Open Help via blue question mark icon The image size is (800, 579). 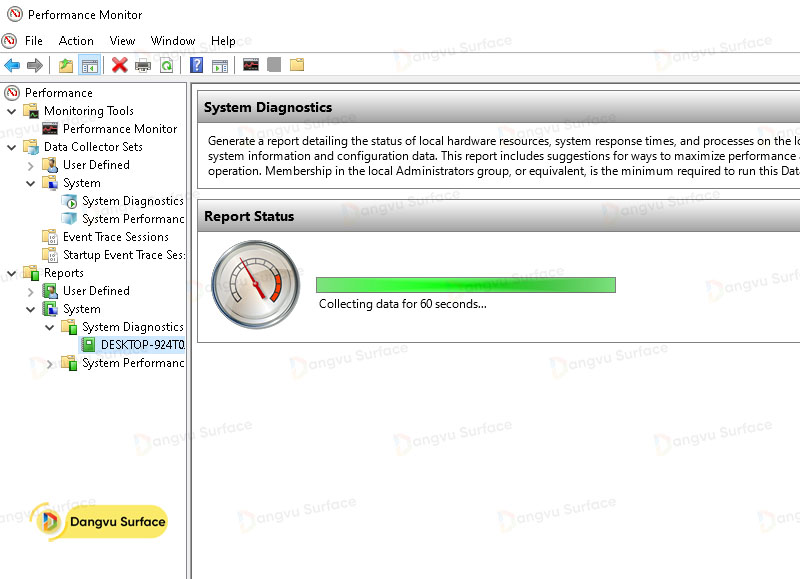coord(196,65)
